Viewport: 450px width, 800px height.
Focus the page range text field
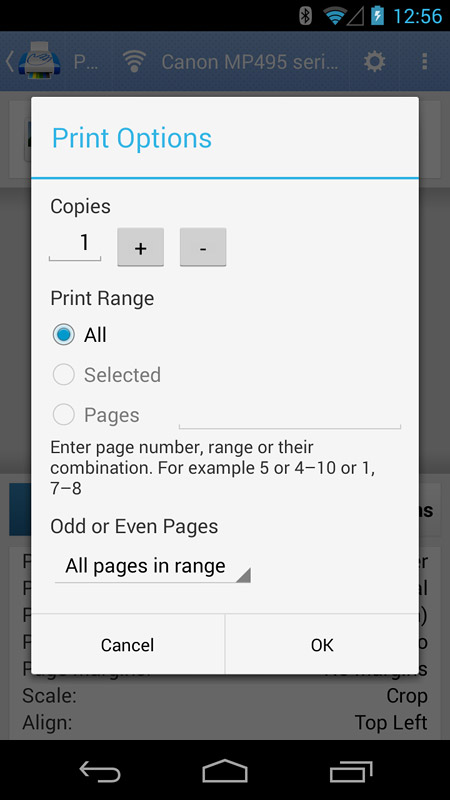click(x=290, y=416)
